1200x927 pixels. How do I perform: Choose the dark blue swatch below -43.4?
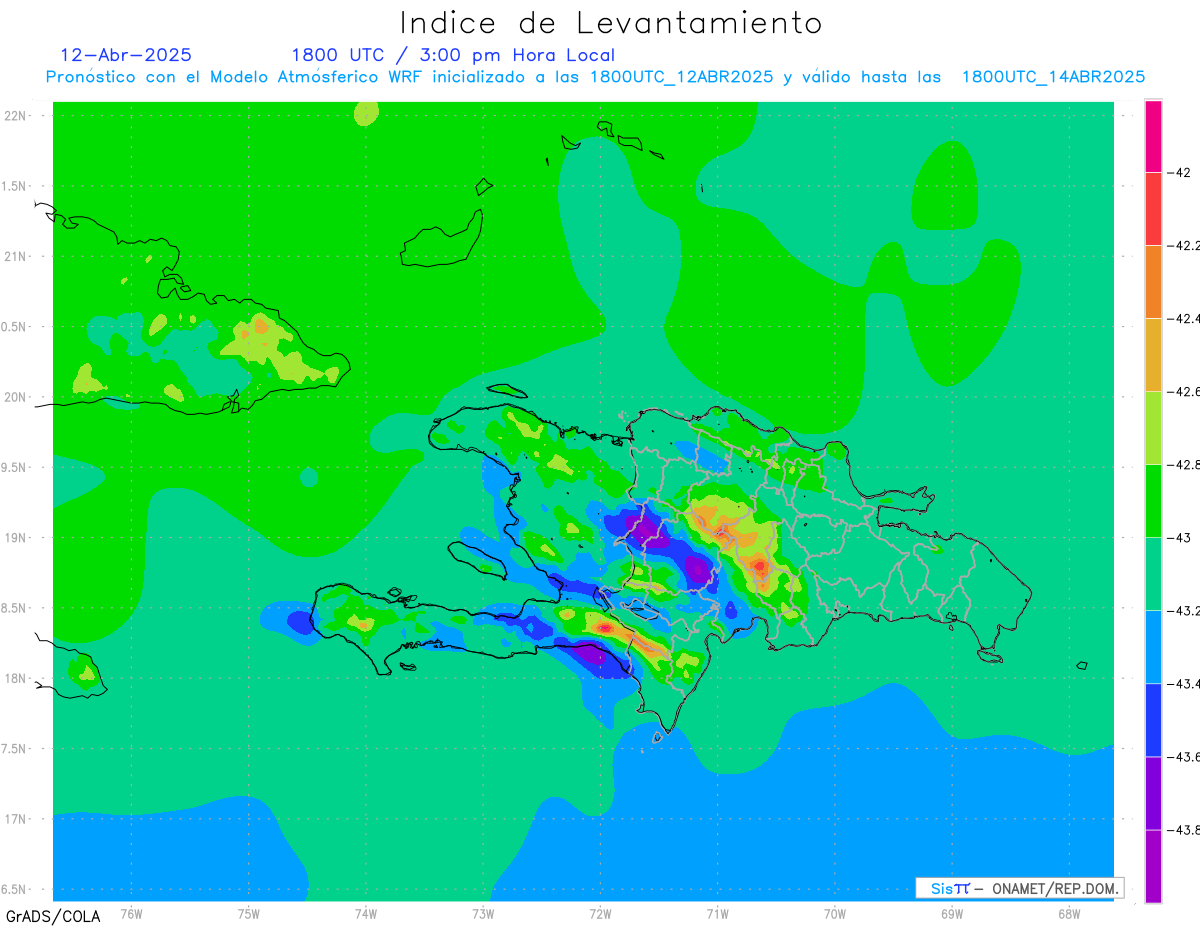coord(1153,719)
